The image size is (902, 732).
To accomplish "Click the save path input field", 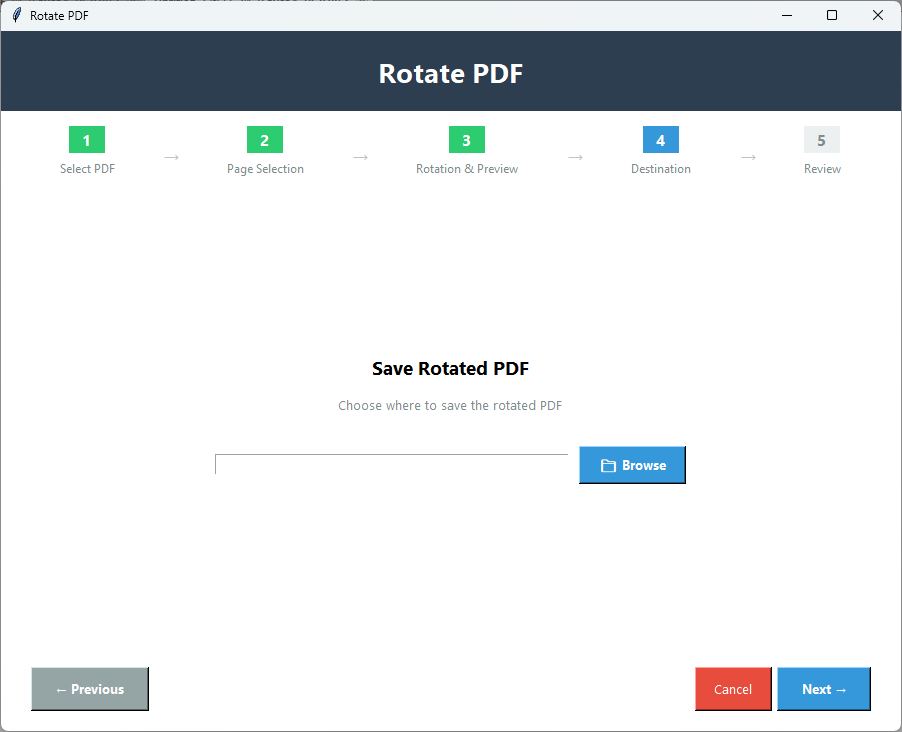I will 390,464.
